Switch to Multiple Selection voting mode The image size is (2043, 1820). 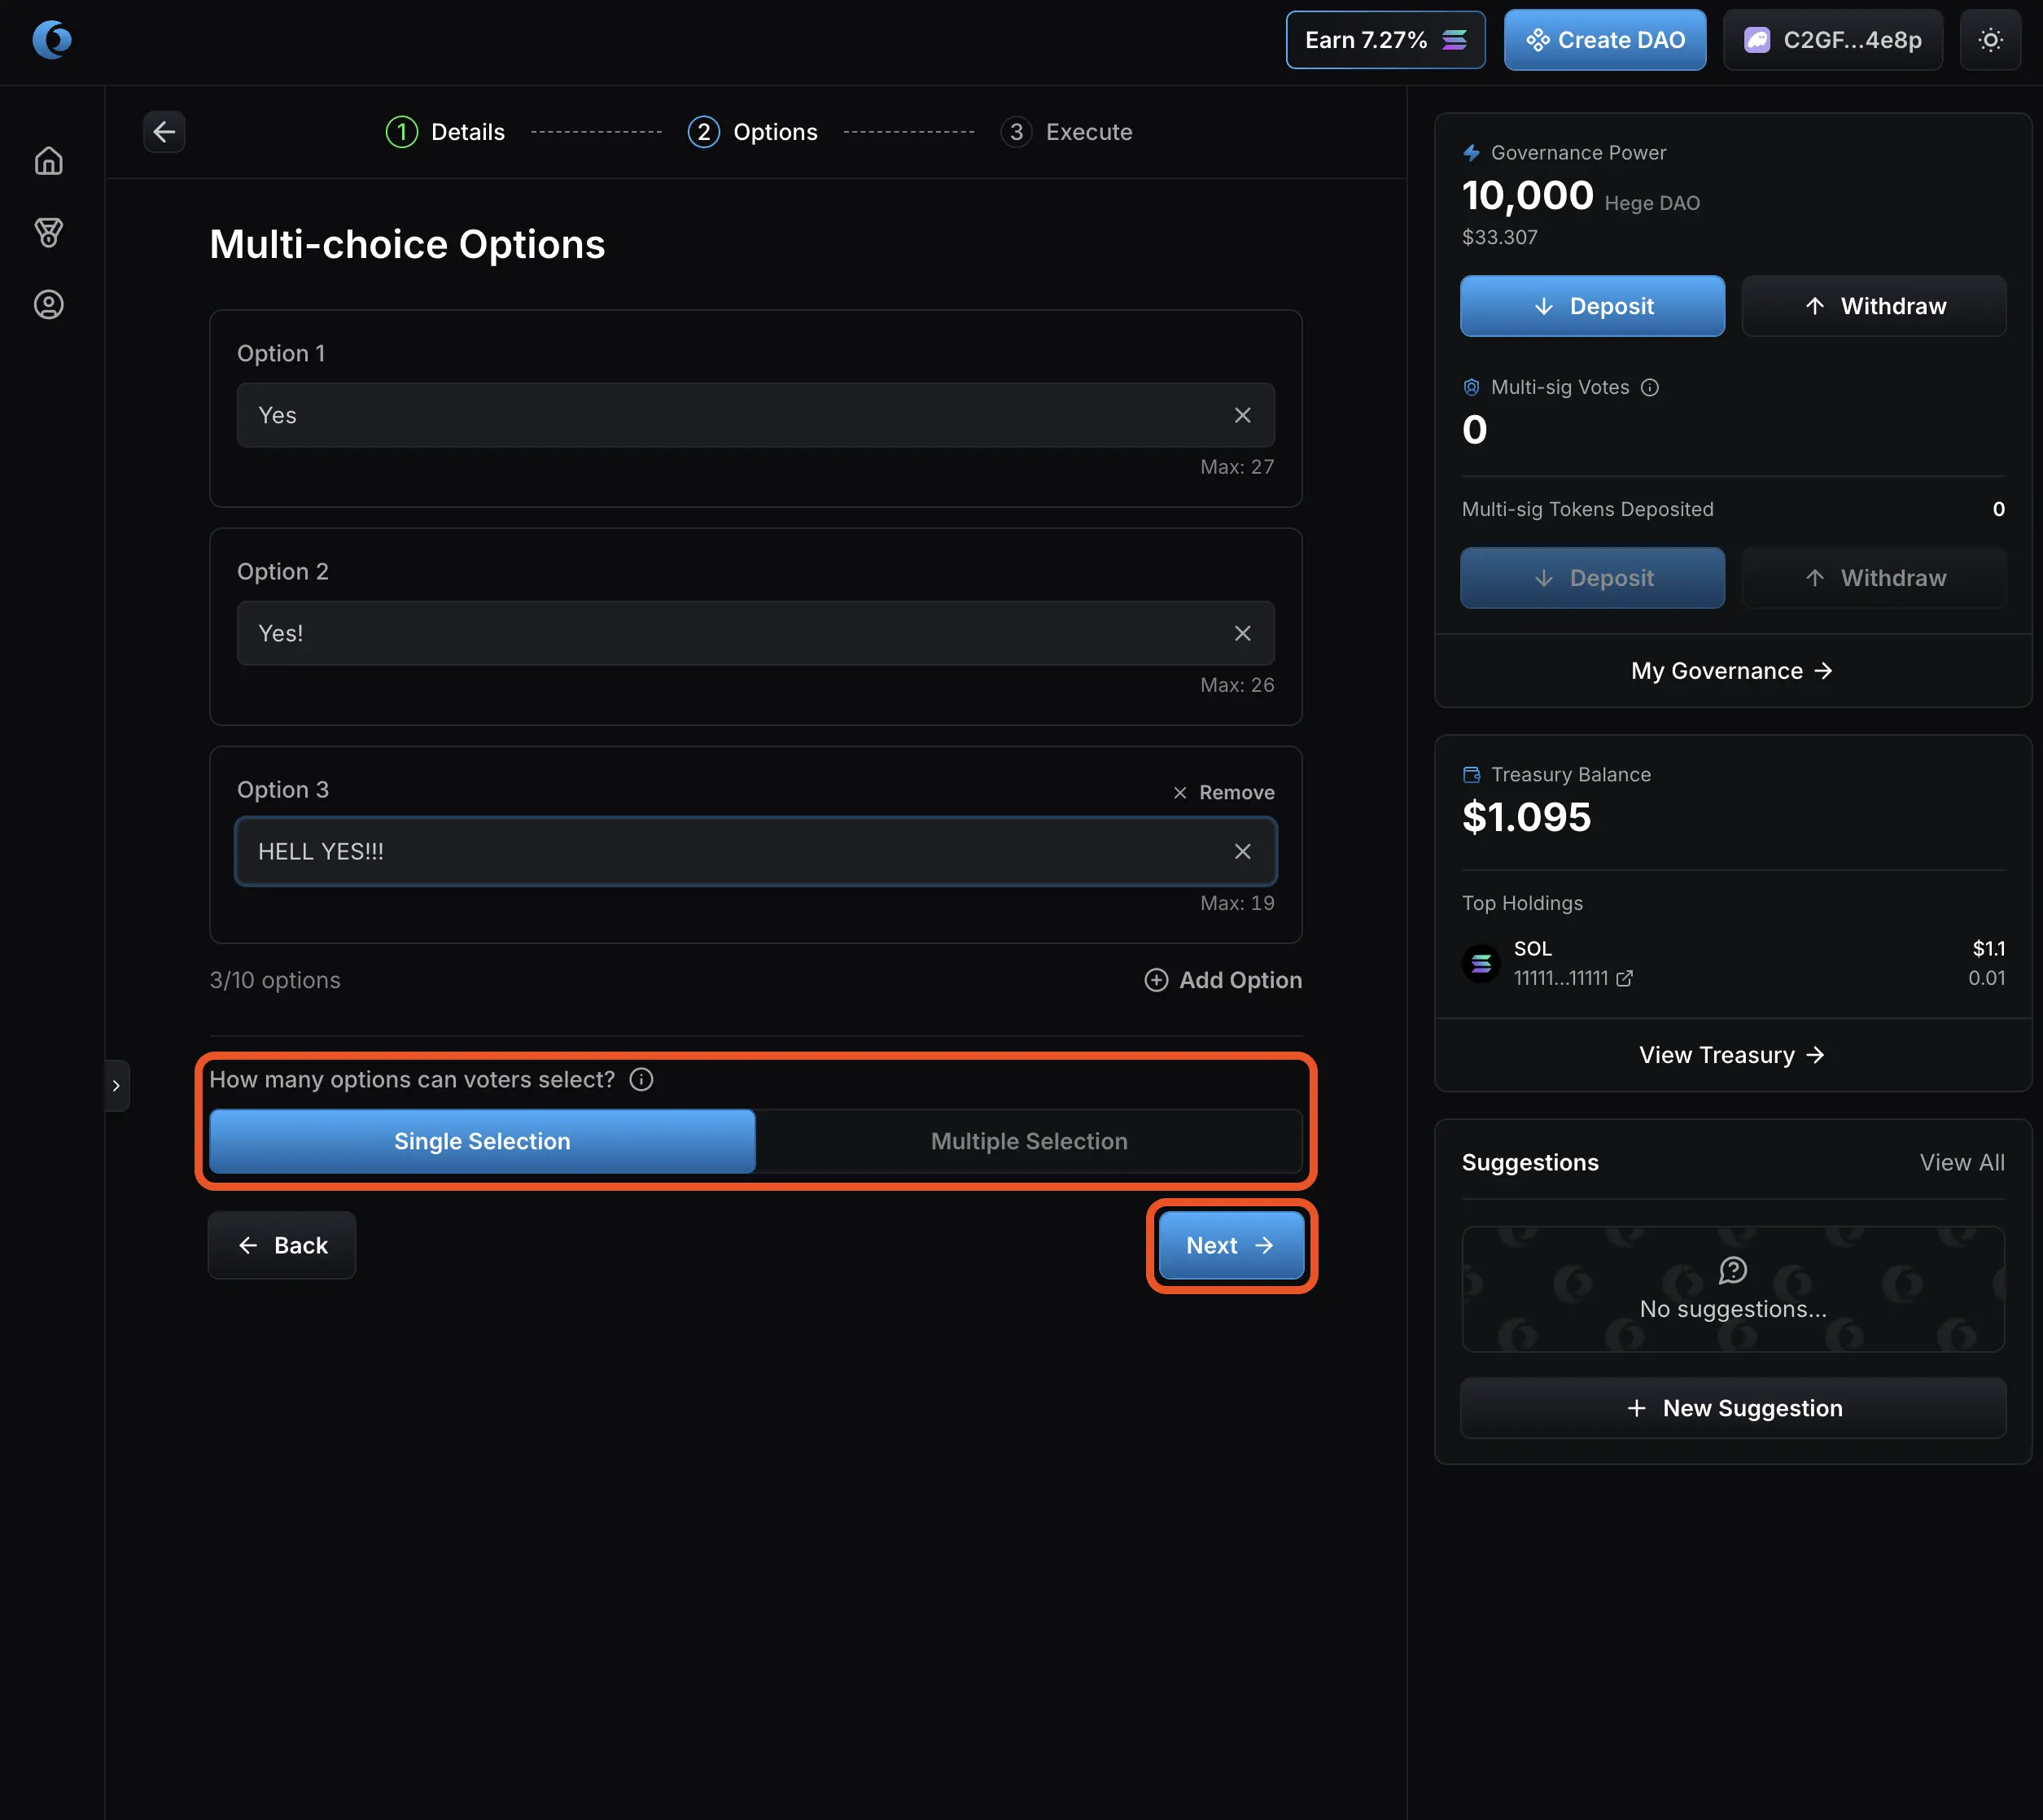tap(1029, 1141)
